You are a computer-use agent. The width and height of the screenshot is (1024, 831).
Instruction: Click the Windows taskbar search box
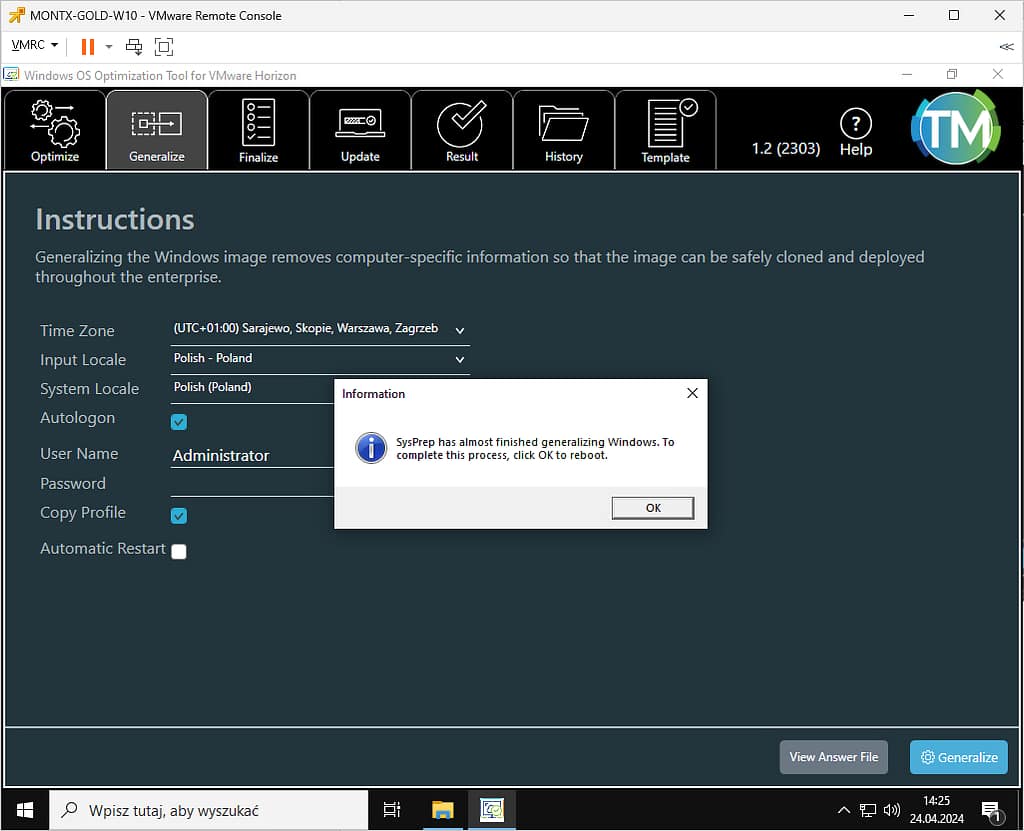[208, 810]
